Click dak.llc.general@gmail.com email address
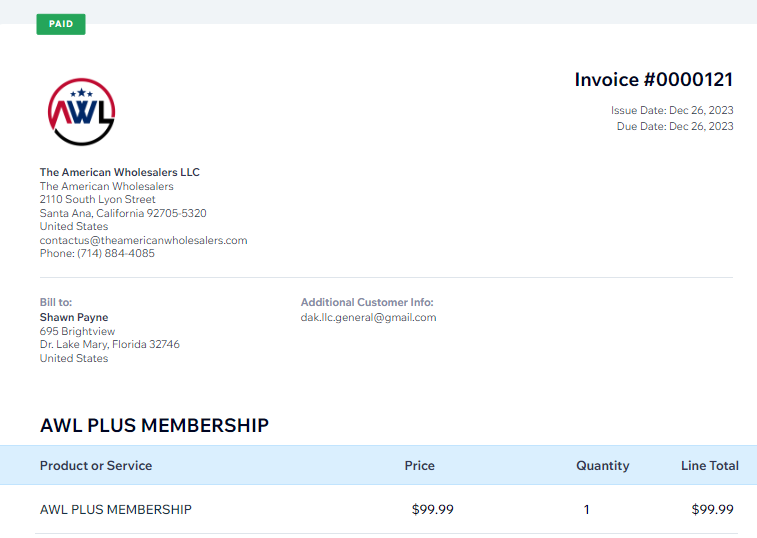The image size is (757, 538). pos(368,317)
